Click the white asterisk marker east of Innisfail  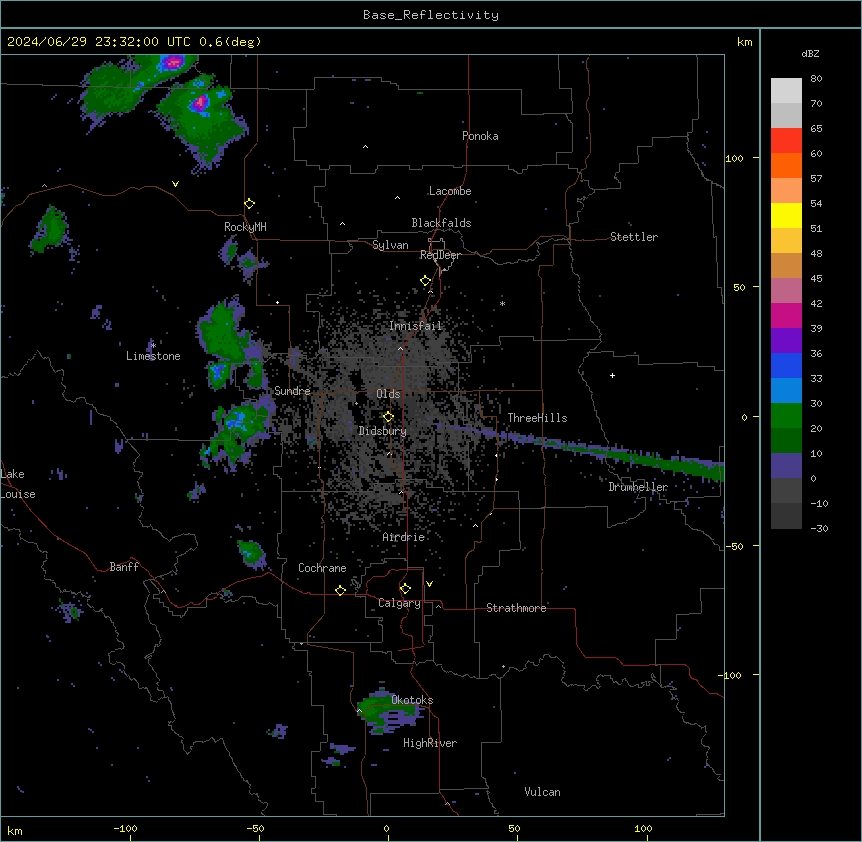click(x=502, y=303)
